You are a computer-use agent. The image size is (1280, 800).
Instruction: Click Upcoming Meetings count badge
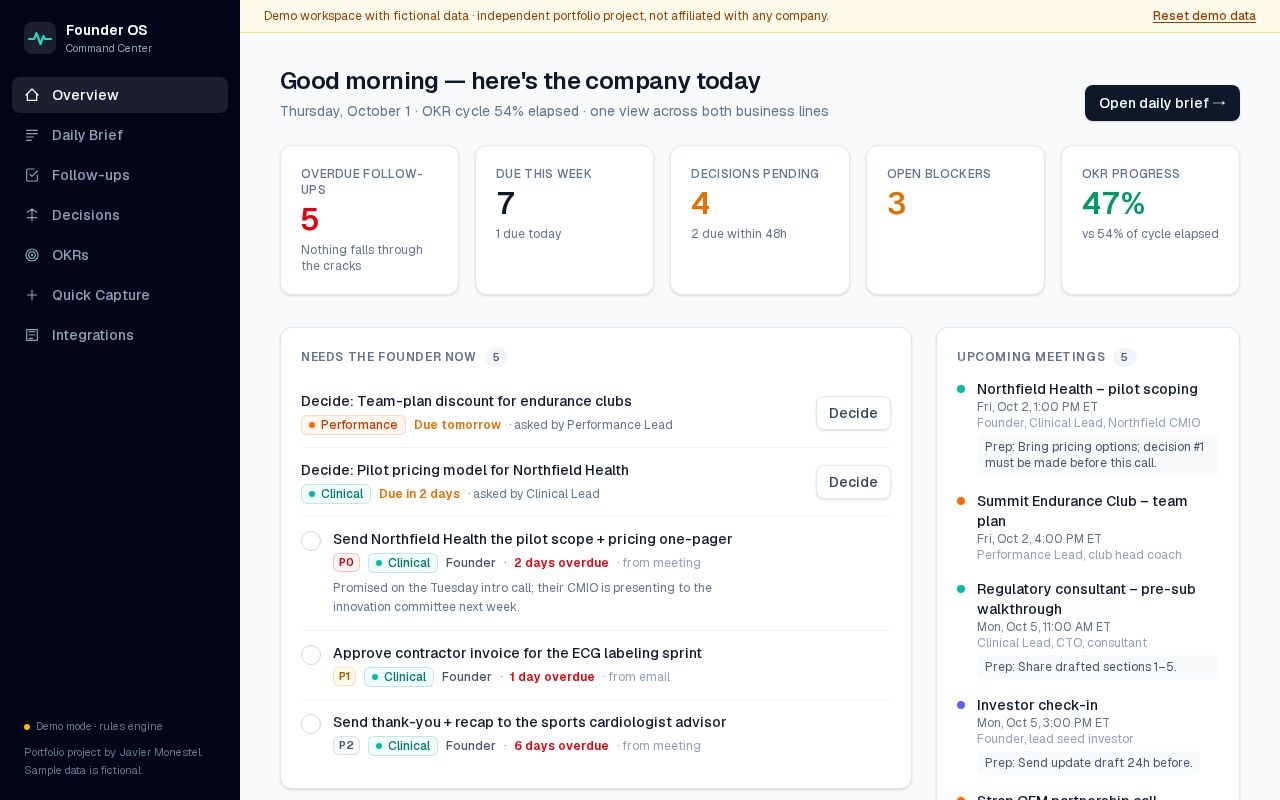pyautogui.click(x=1125, y=357)
